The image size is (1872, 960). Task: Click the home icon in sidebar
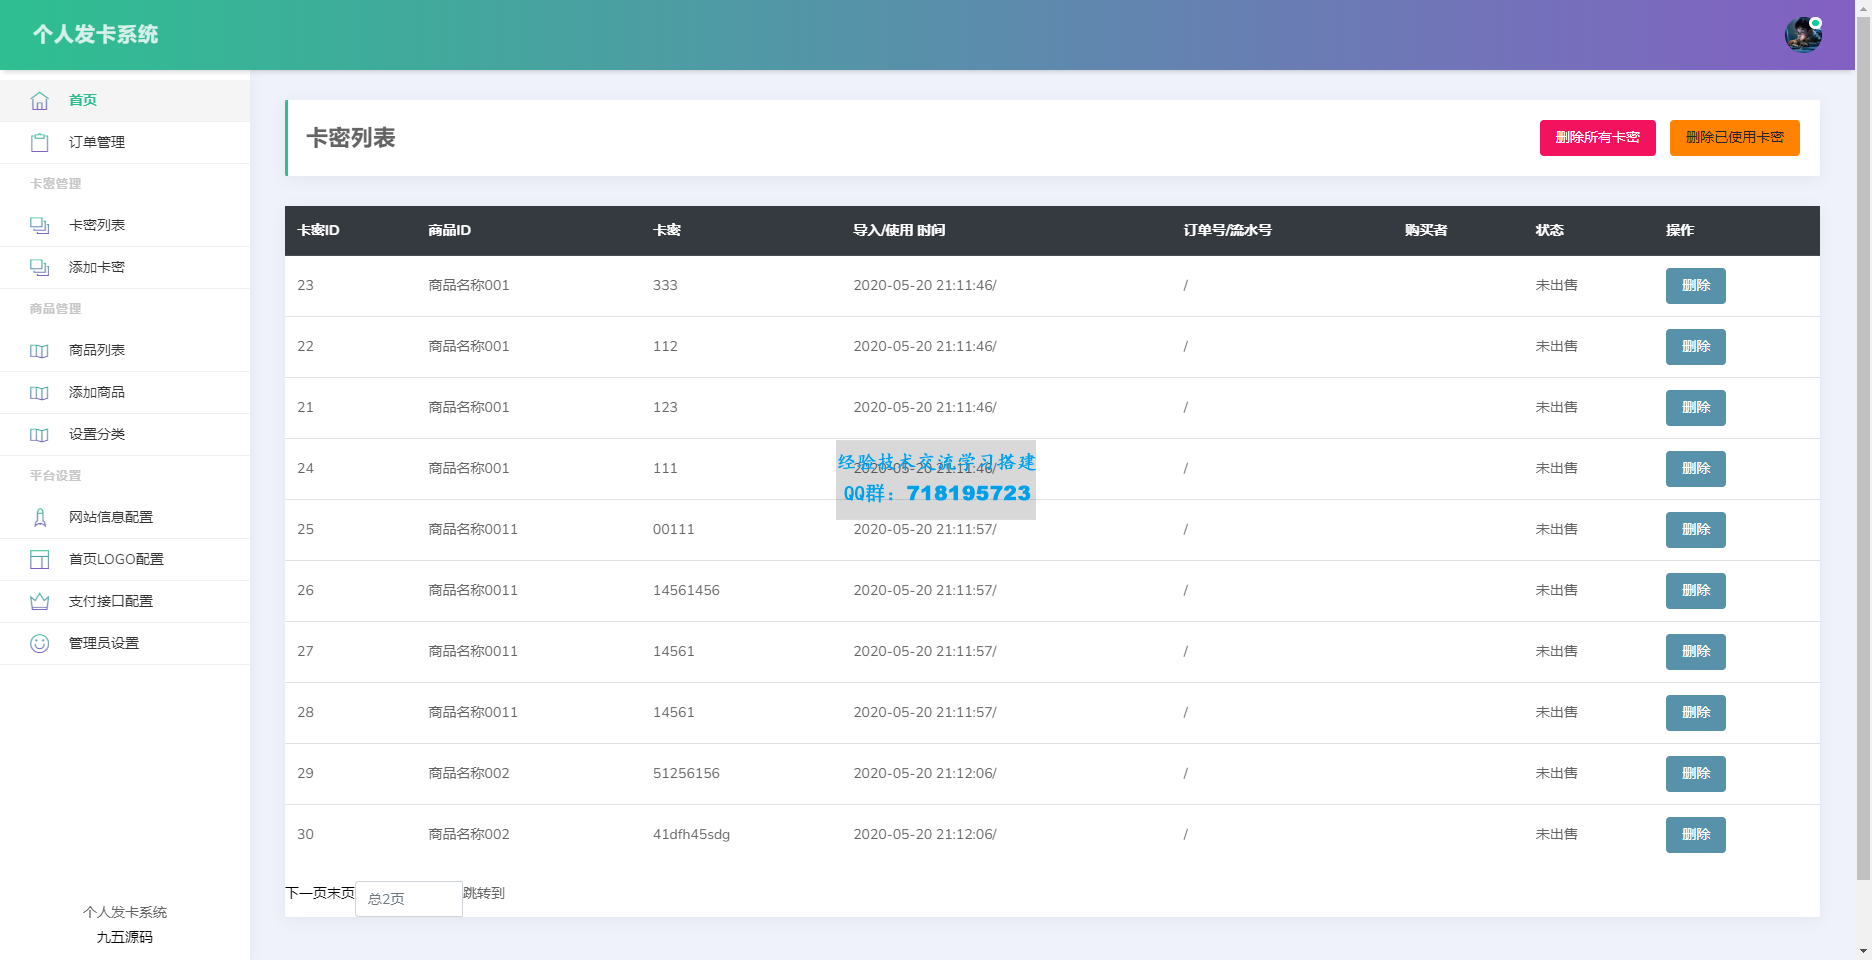39,101
